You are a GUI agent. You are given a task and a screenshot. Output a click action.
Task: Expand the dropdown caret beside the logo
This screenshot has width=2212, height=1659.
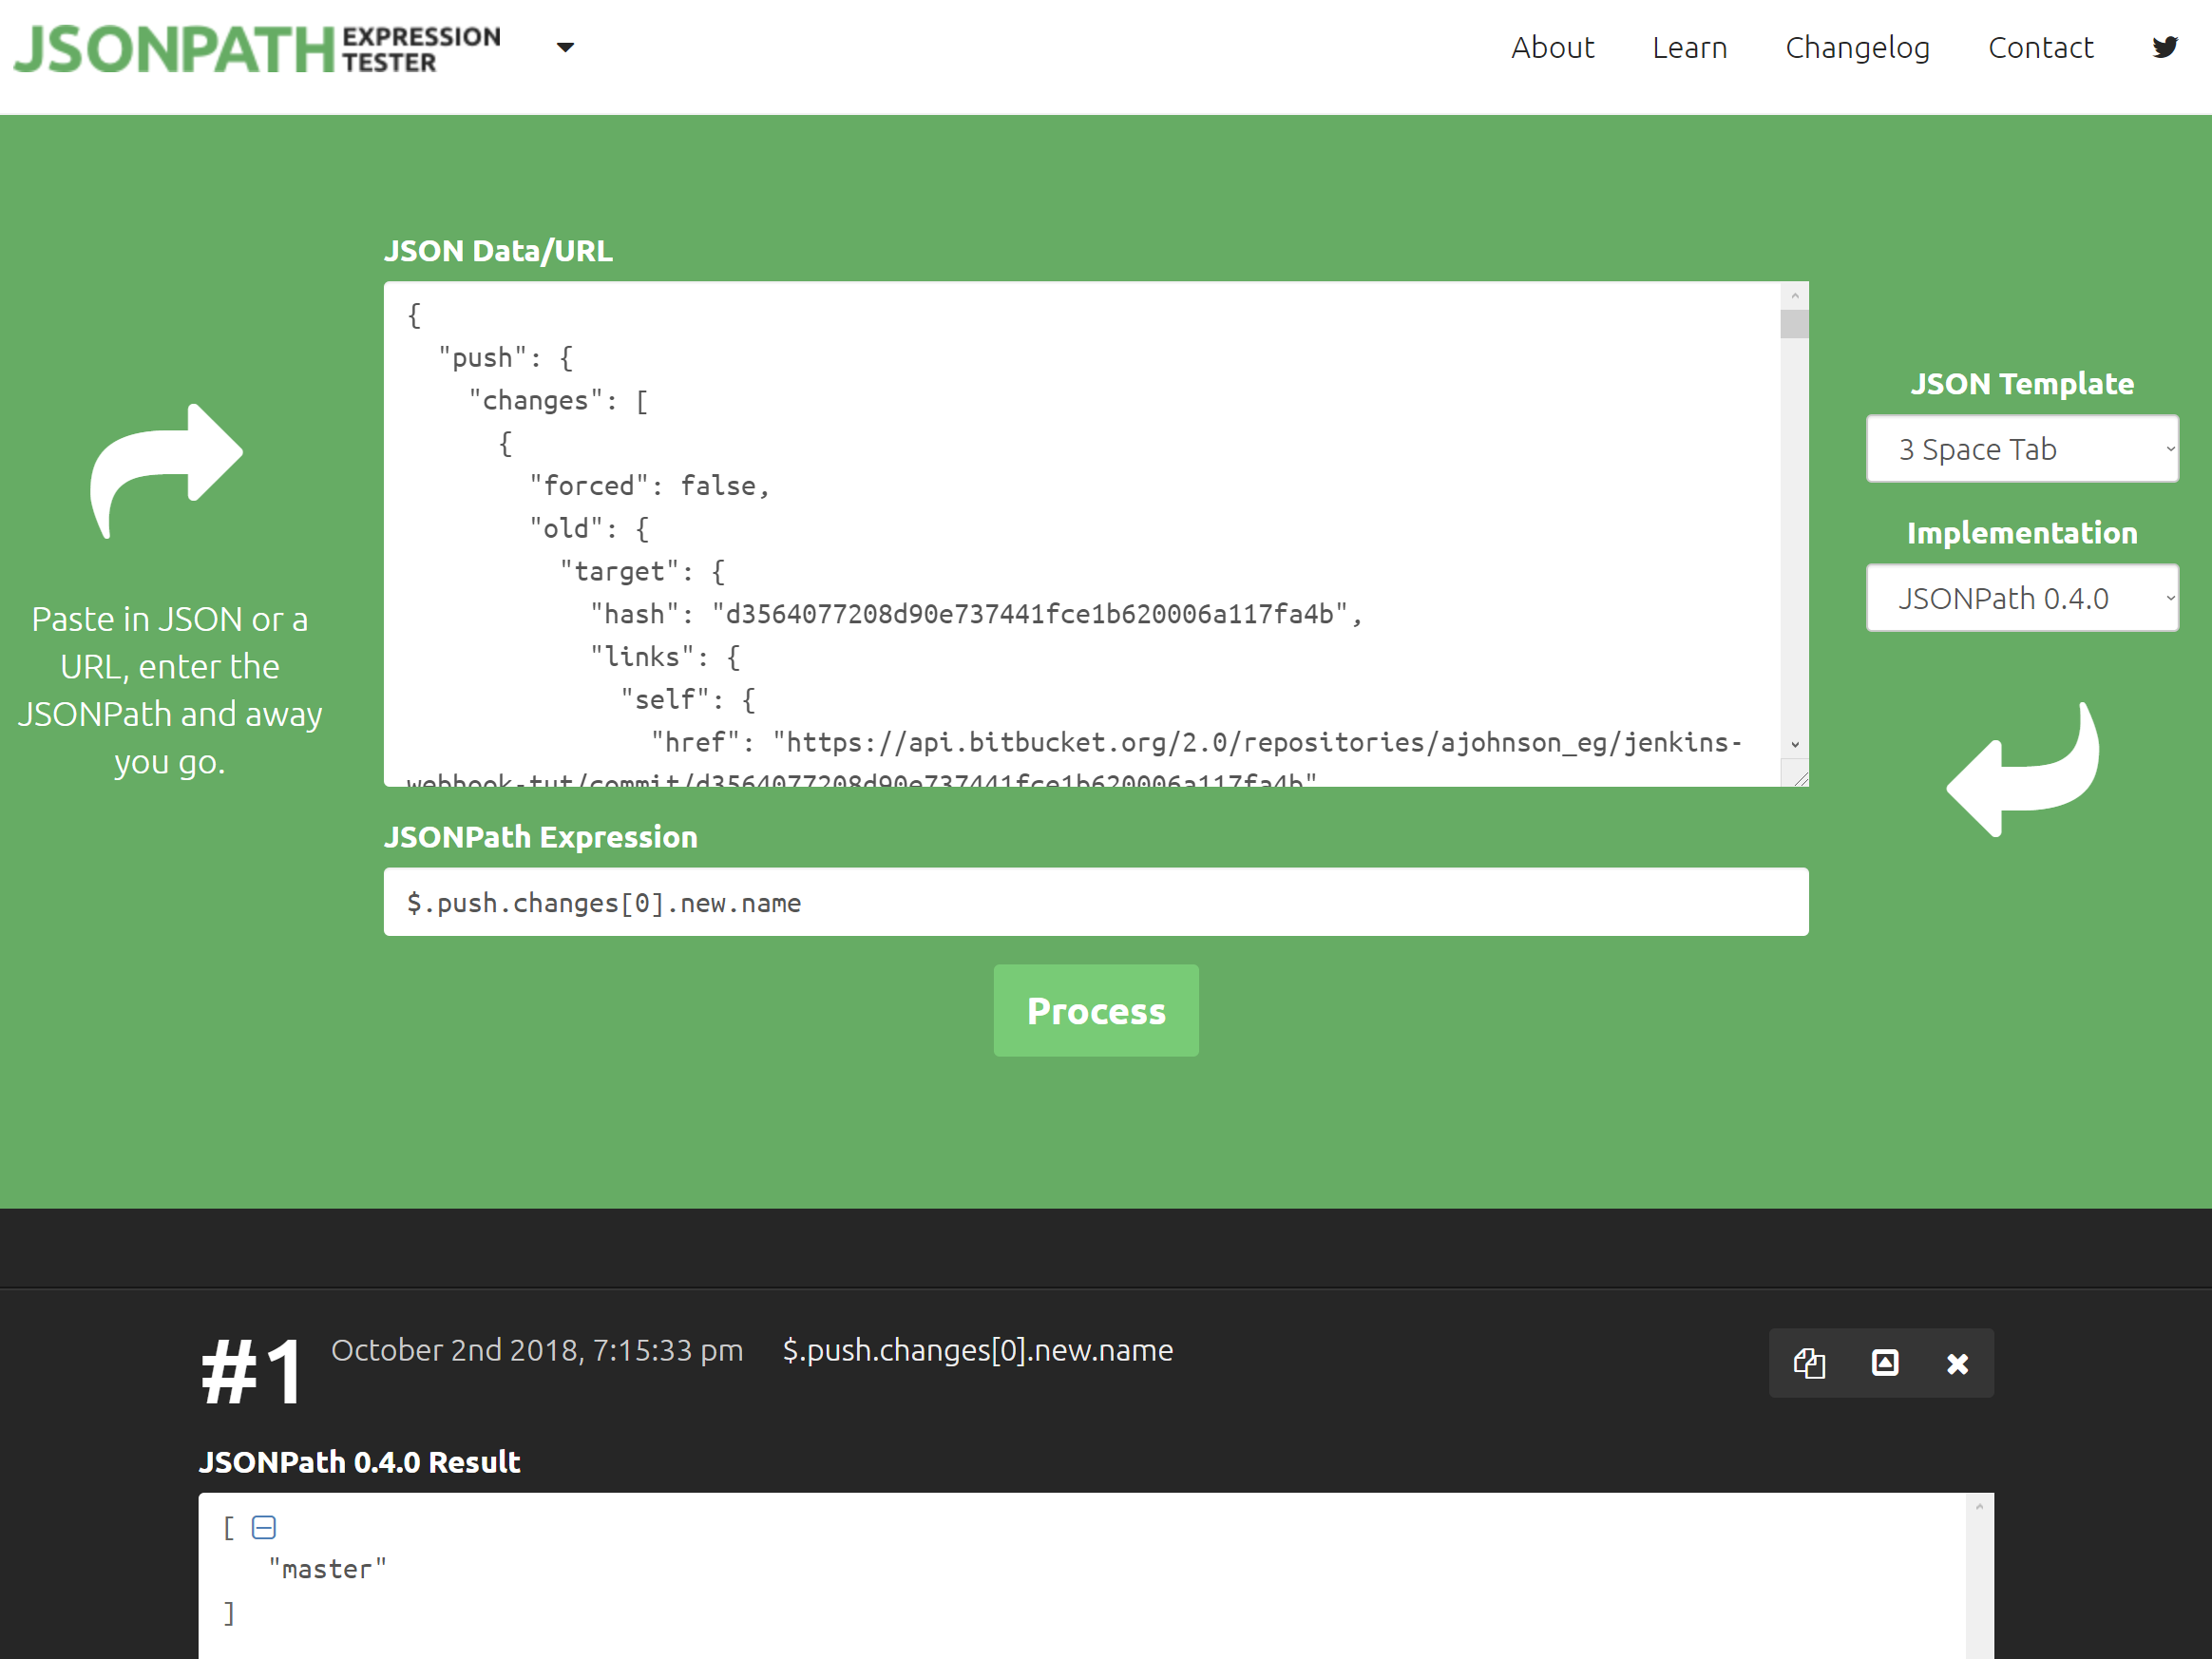pyautogui.click(x=565, y=47)
